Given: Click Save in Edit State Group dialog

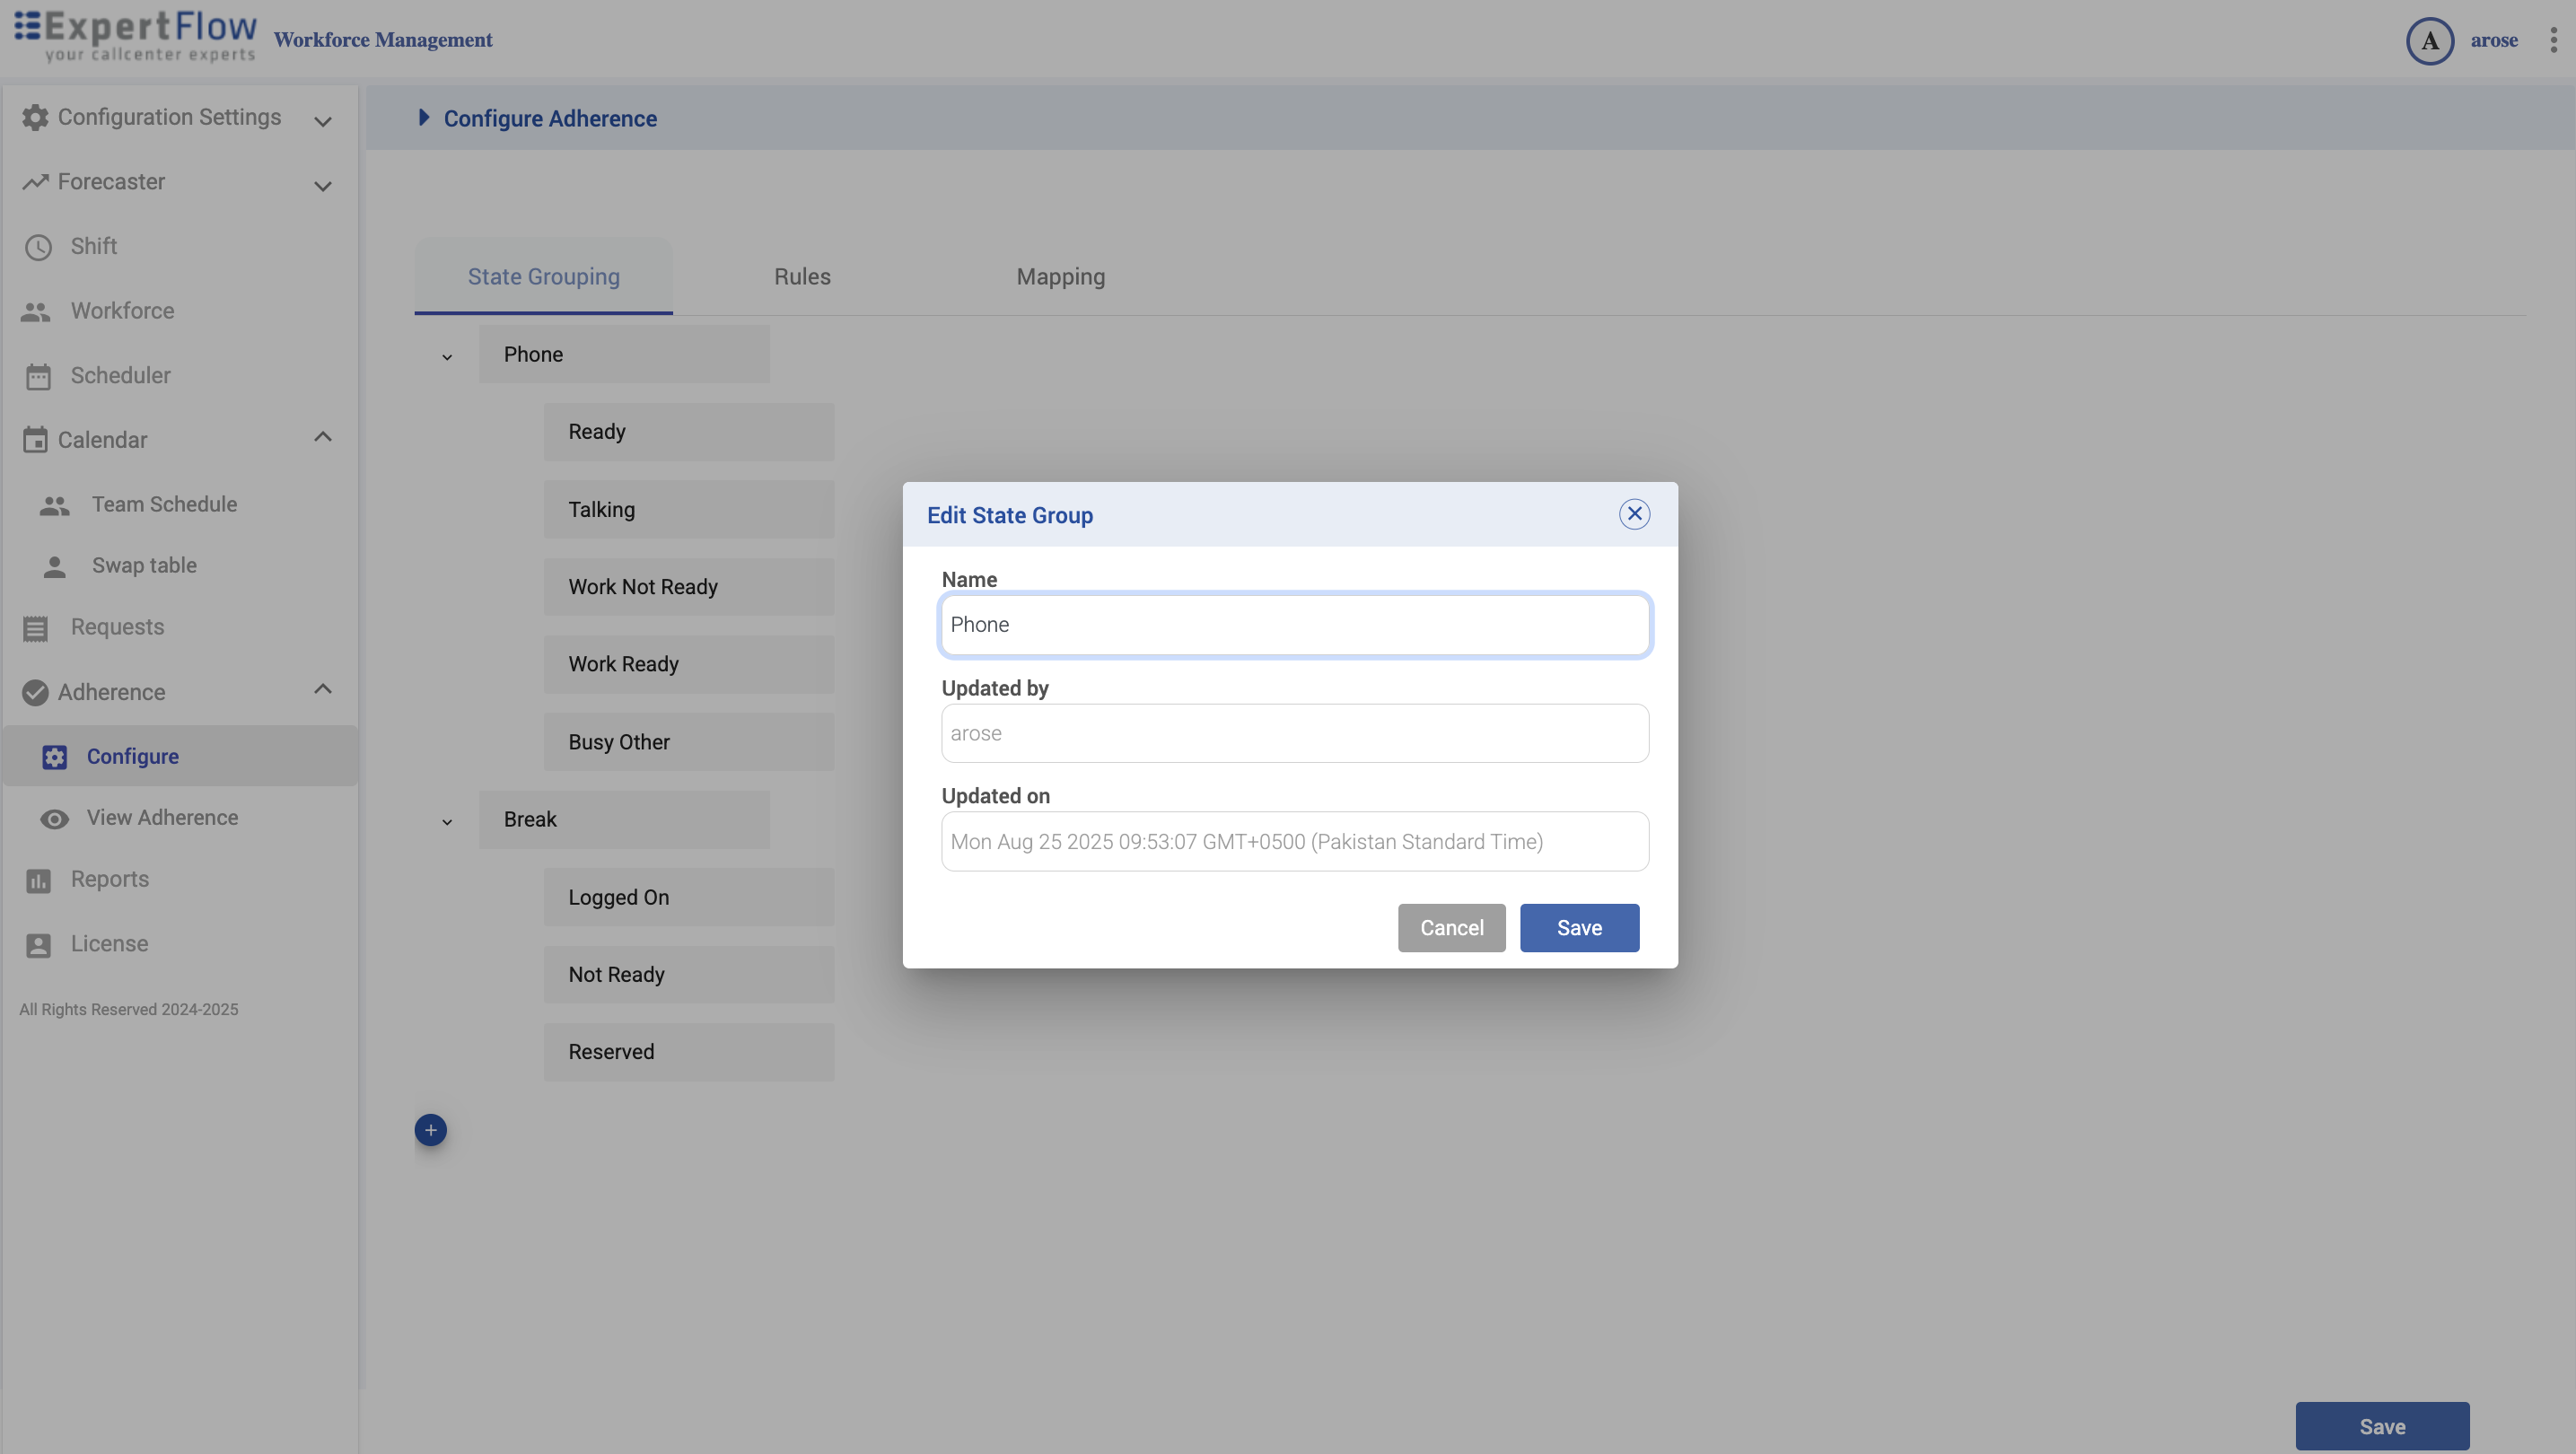Looking at the screenshot, I should coord(1579,928).
